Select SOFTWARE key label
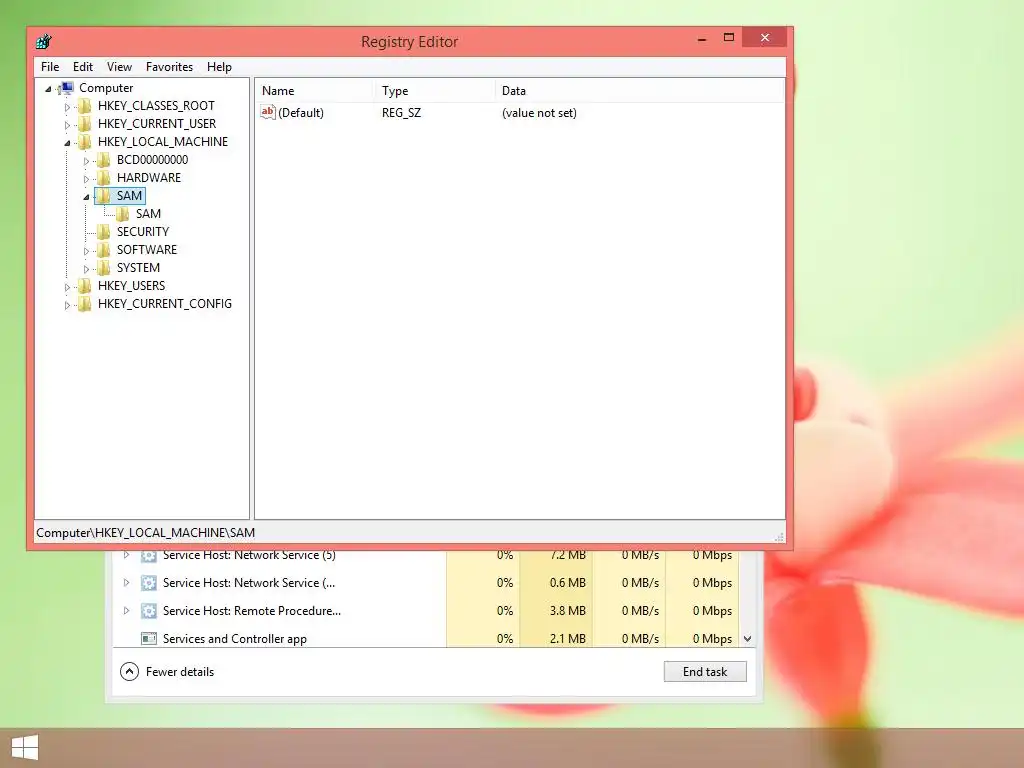The image size is (1024, 768). coord(147,249)
